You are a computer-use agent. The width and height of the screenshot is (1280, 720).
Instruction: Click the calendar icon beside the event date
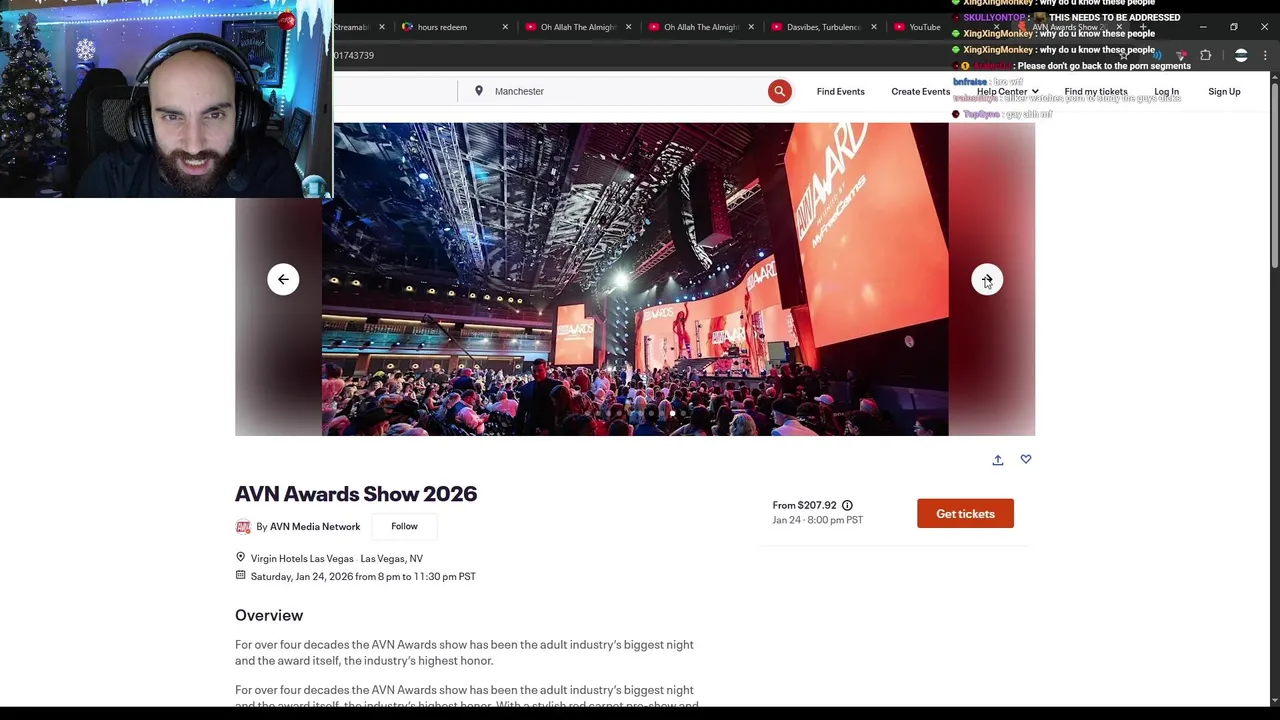(240, 575)
